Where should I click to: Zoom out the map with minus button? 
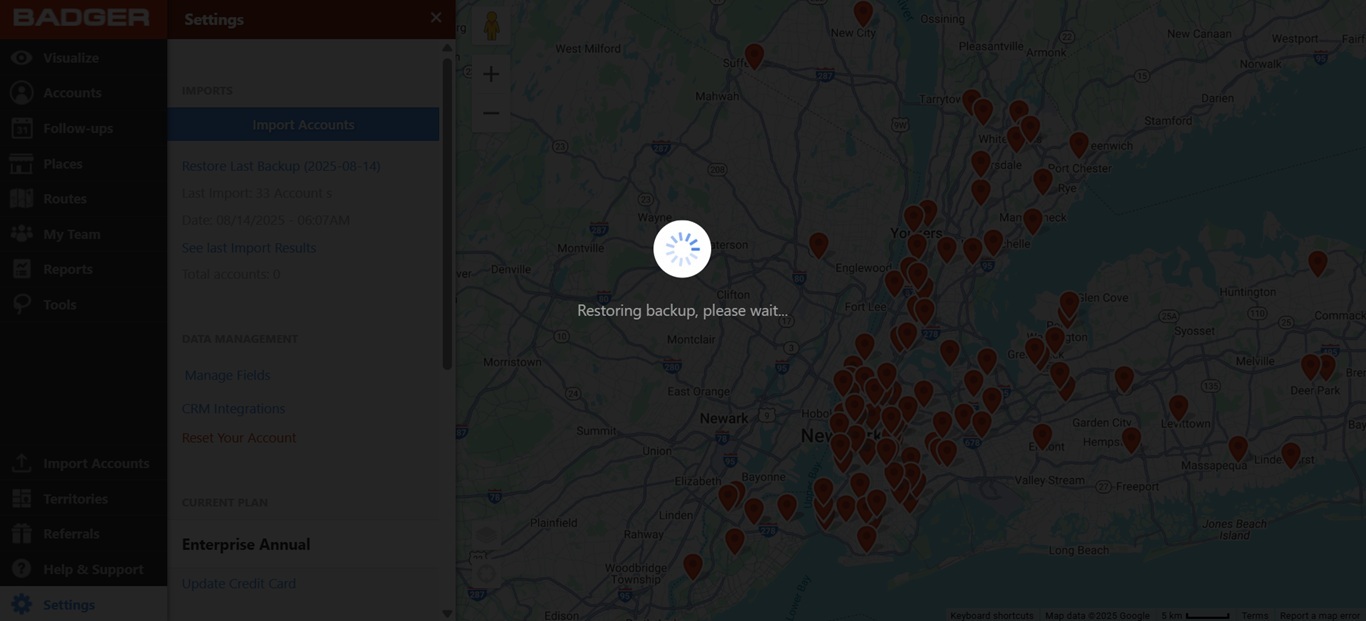pos(491,113)
